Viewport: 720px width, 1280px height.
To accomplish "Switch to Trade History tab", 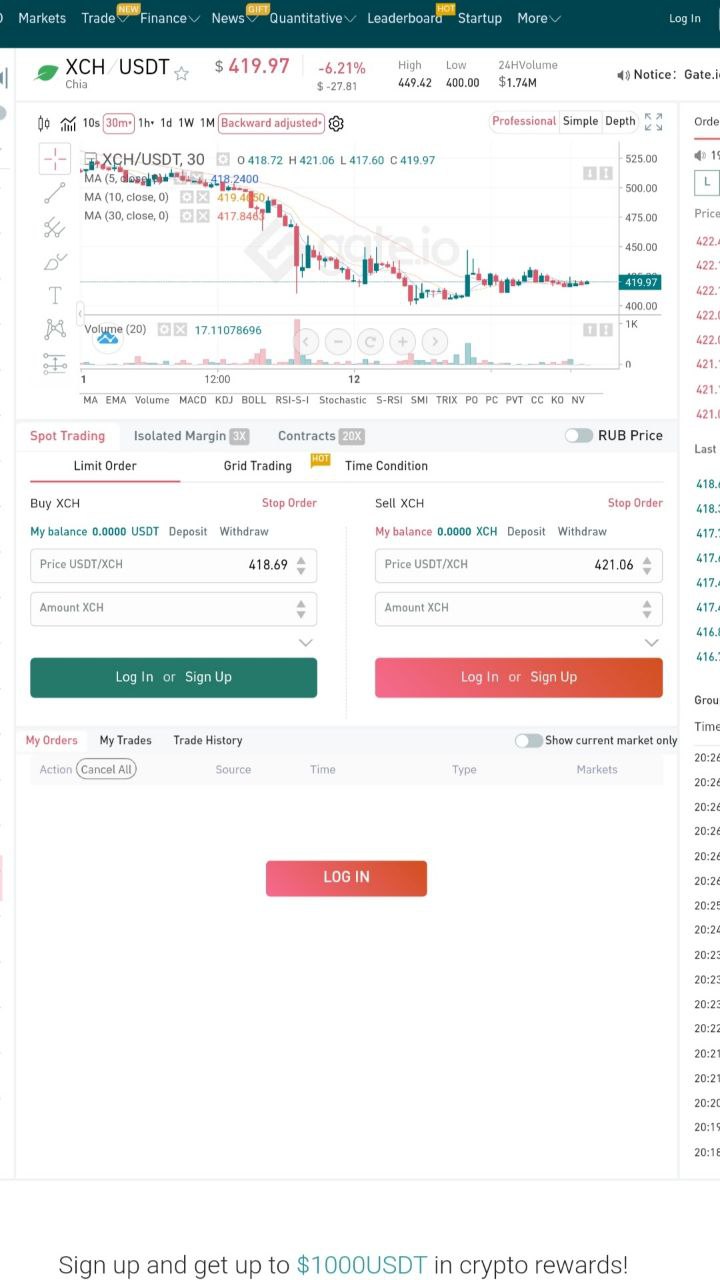I will point(208,741).
